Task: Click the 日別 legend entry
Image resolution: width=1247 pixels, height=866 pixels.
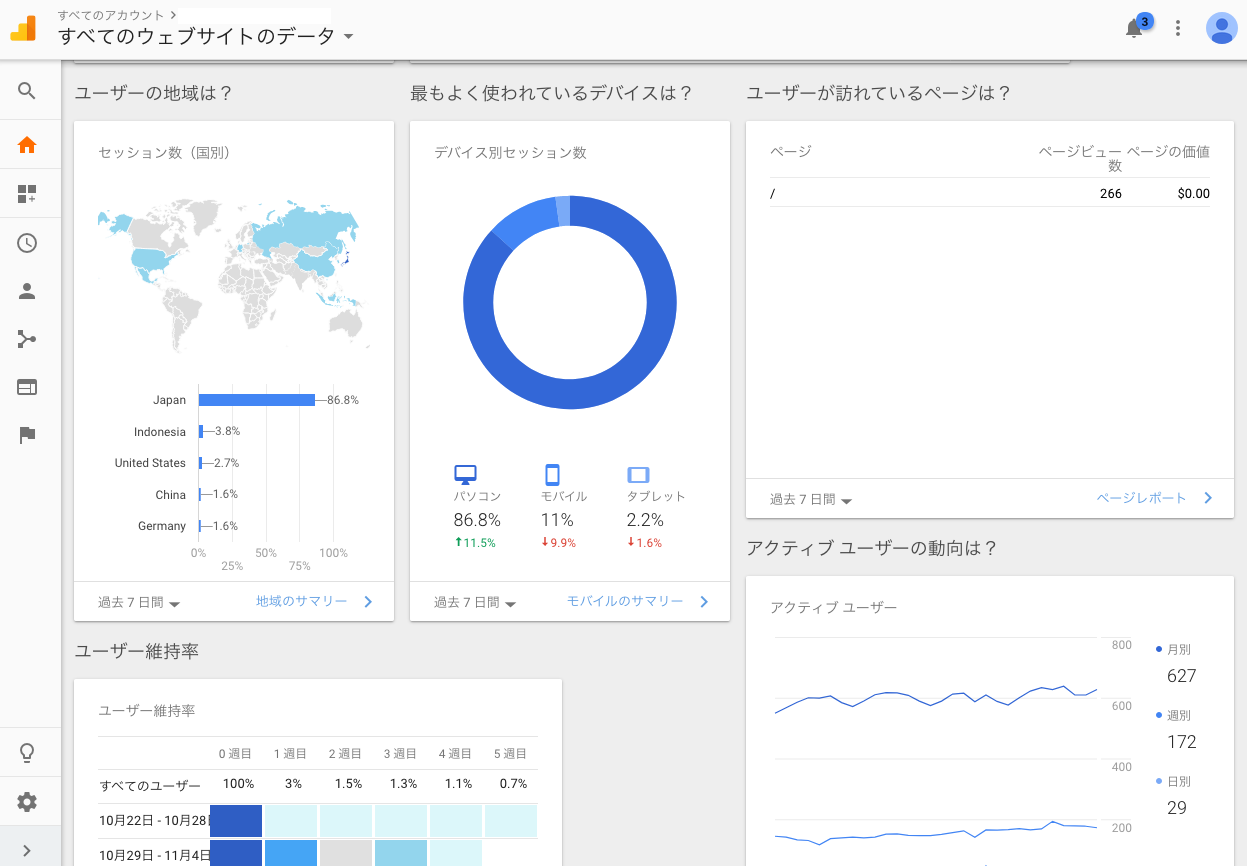Action: [x=1173, y=781]
